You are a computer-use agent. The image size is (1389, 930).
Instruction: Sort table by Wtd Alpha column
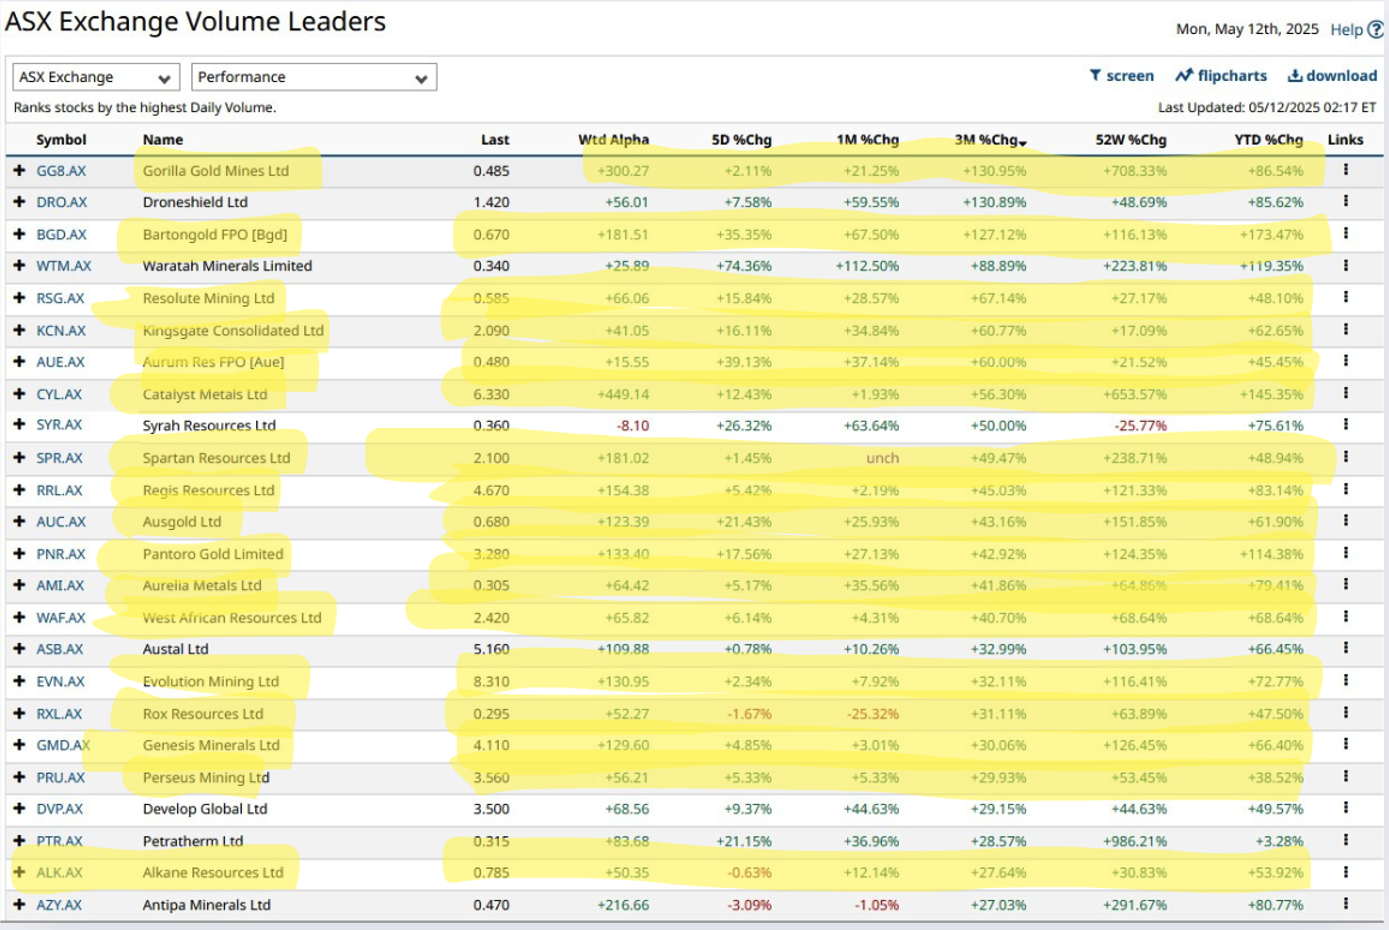pyautogui.click(x=613, y=140)
